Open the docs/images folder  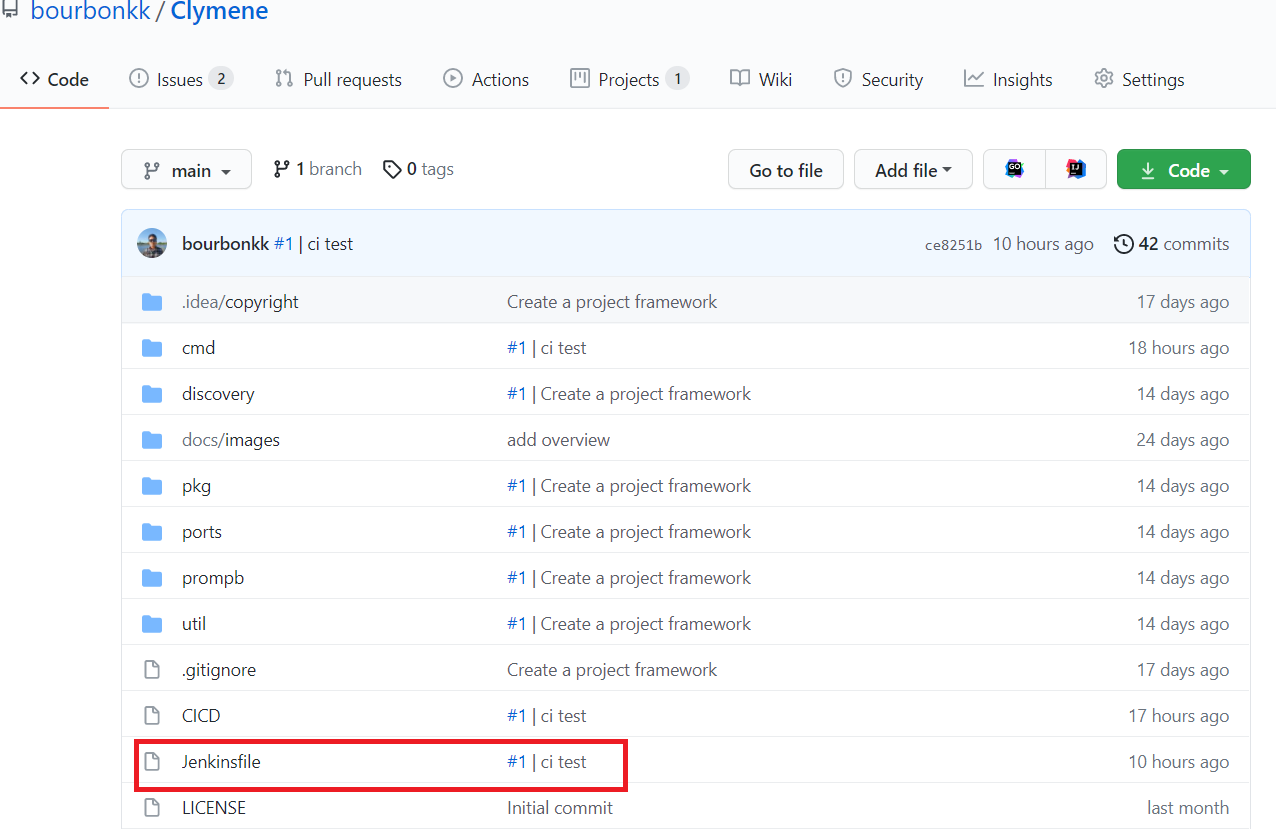click(x=231, y=440)
